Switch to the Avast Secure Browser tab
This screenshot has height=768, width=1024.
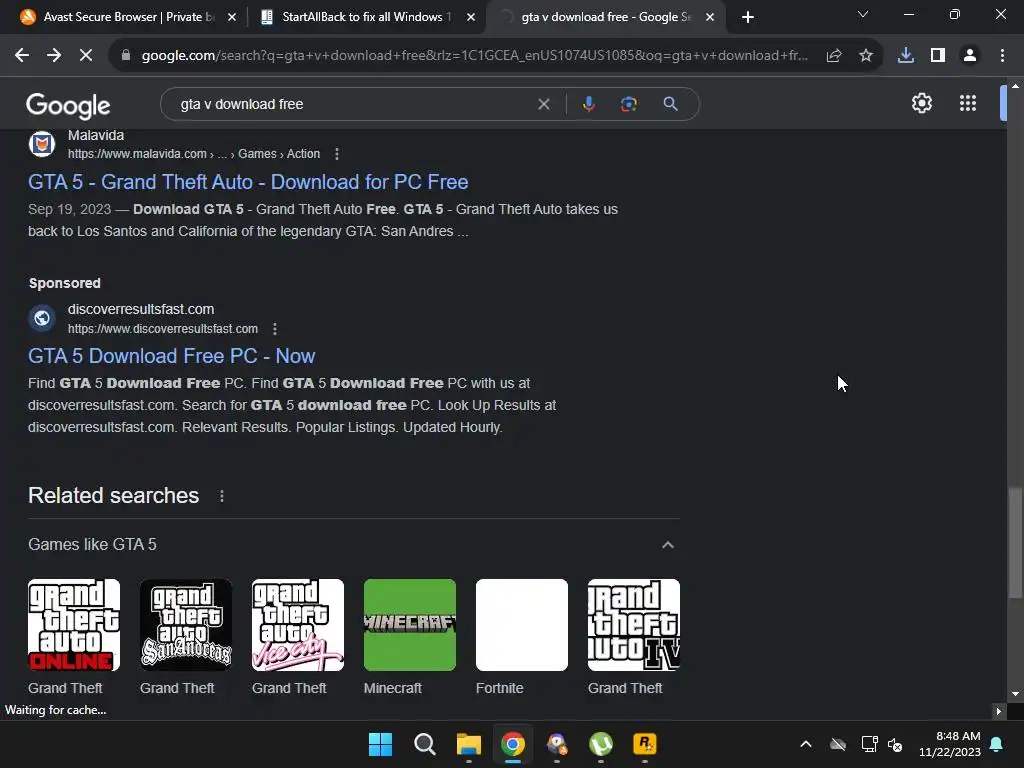128,17
